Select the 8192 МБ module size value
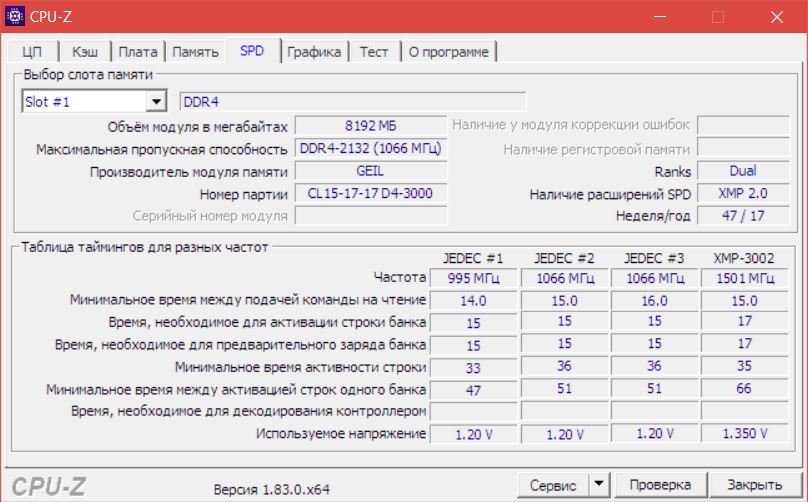The width and height of the screenshot is (808, 502). click(371, 126)
